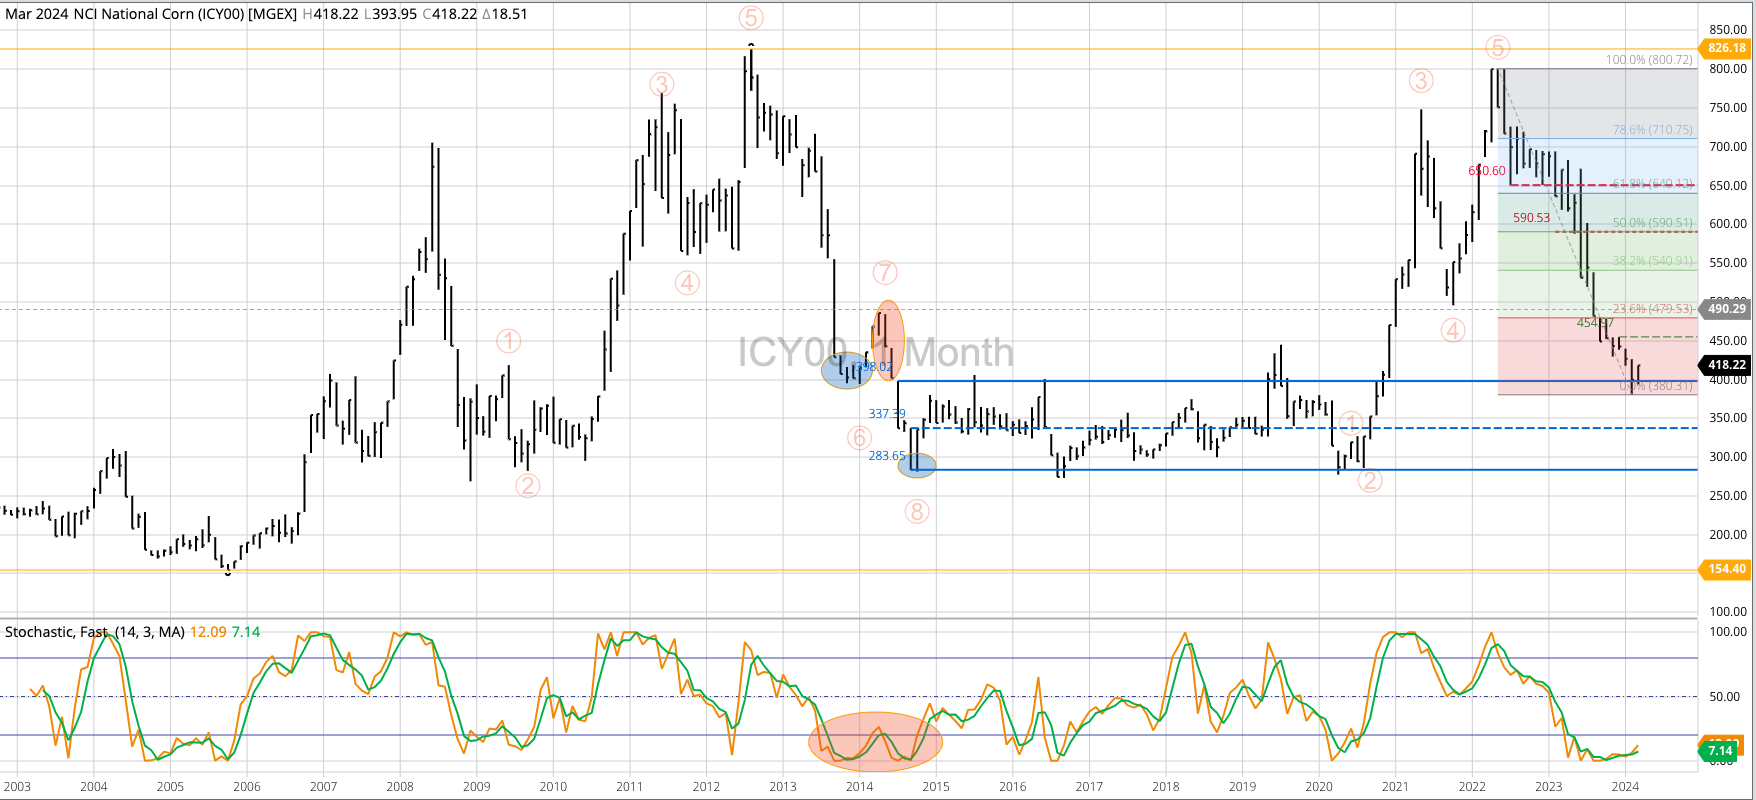Screen dimensions: 1756x800
Task: Open the Stochastic Fast indicator title
Action: [x=95, y=632]
